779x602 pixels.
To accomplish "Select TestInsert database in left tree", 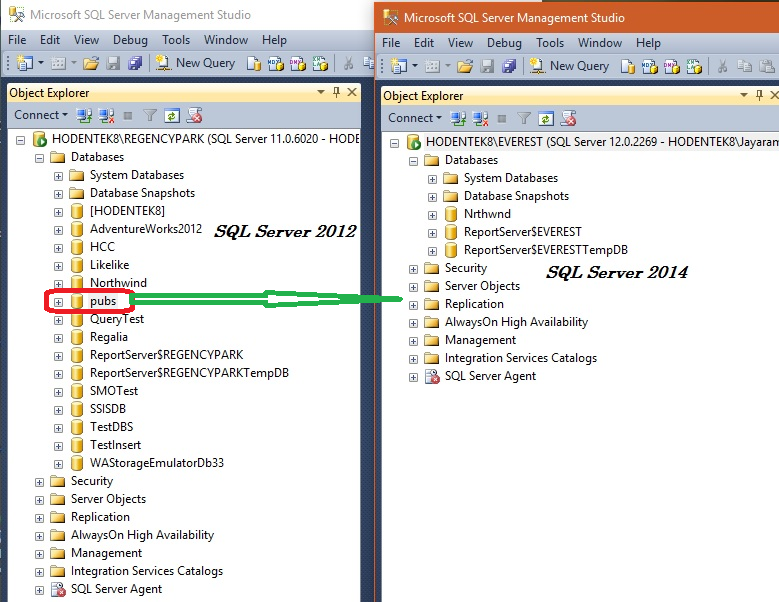I will [115, 445].
